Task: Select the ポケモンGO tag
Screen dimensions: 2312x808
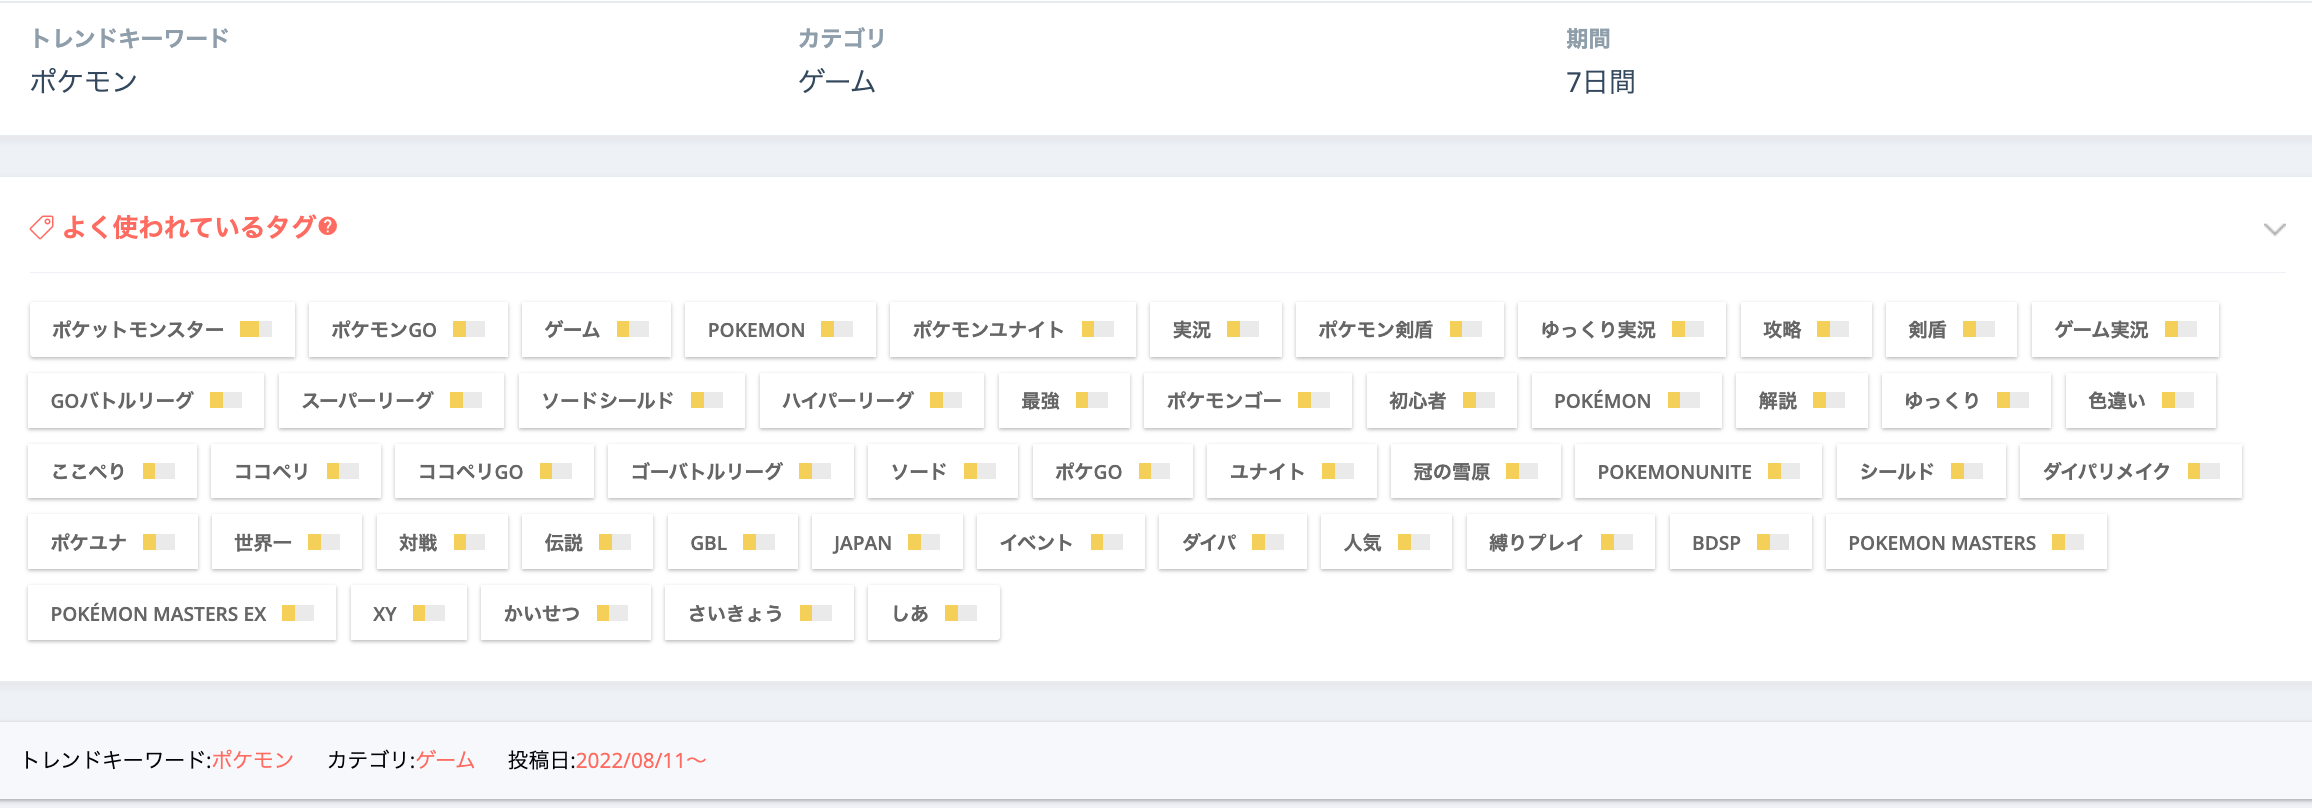Action: 407,330
